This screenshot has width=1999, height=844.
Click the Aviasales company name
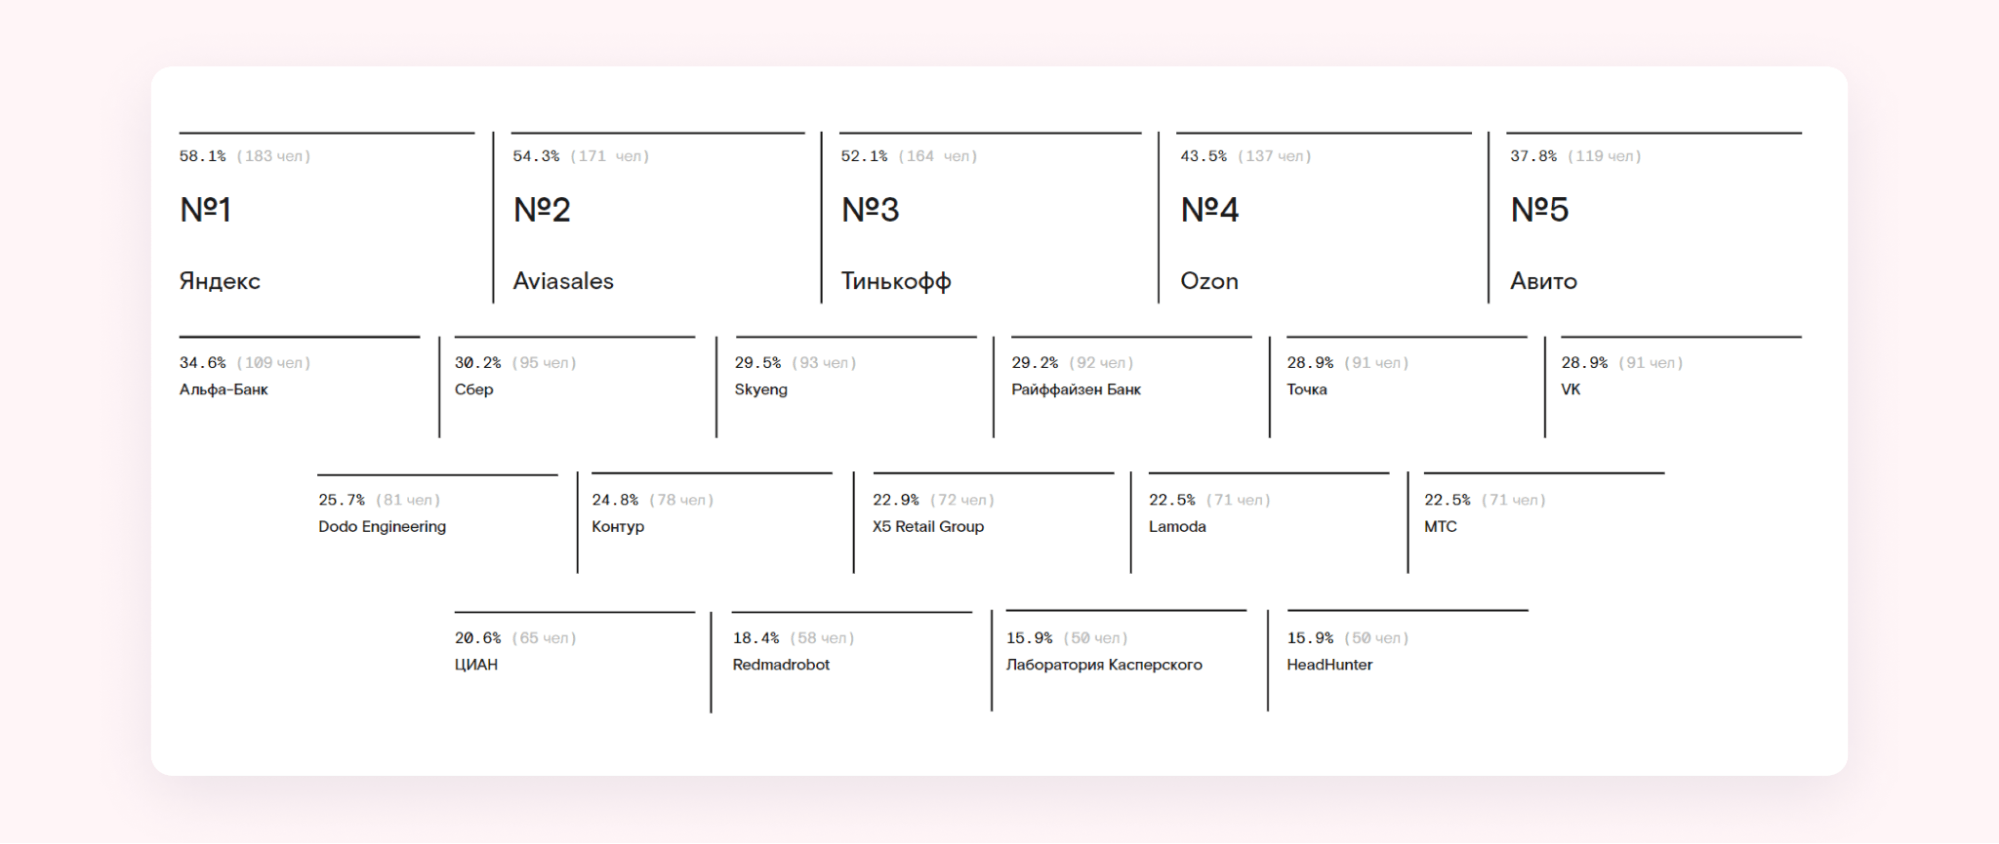[x=563, y=281]
